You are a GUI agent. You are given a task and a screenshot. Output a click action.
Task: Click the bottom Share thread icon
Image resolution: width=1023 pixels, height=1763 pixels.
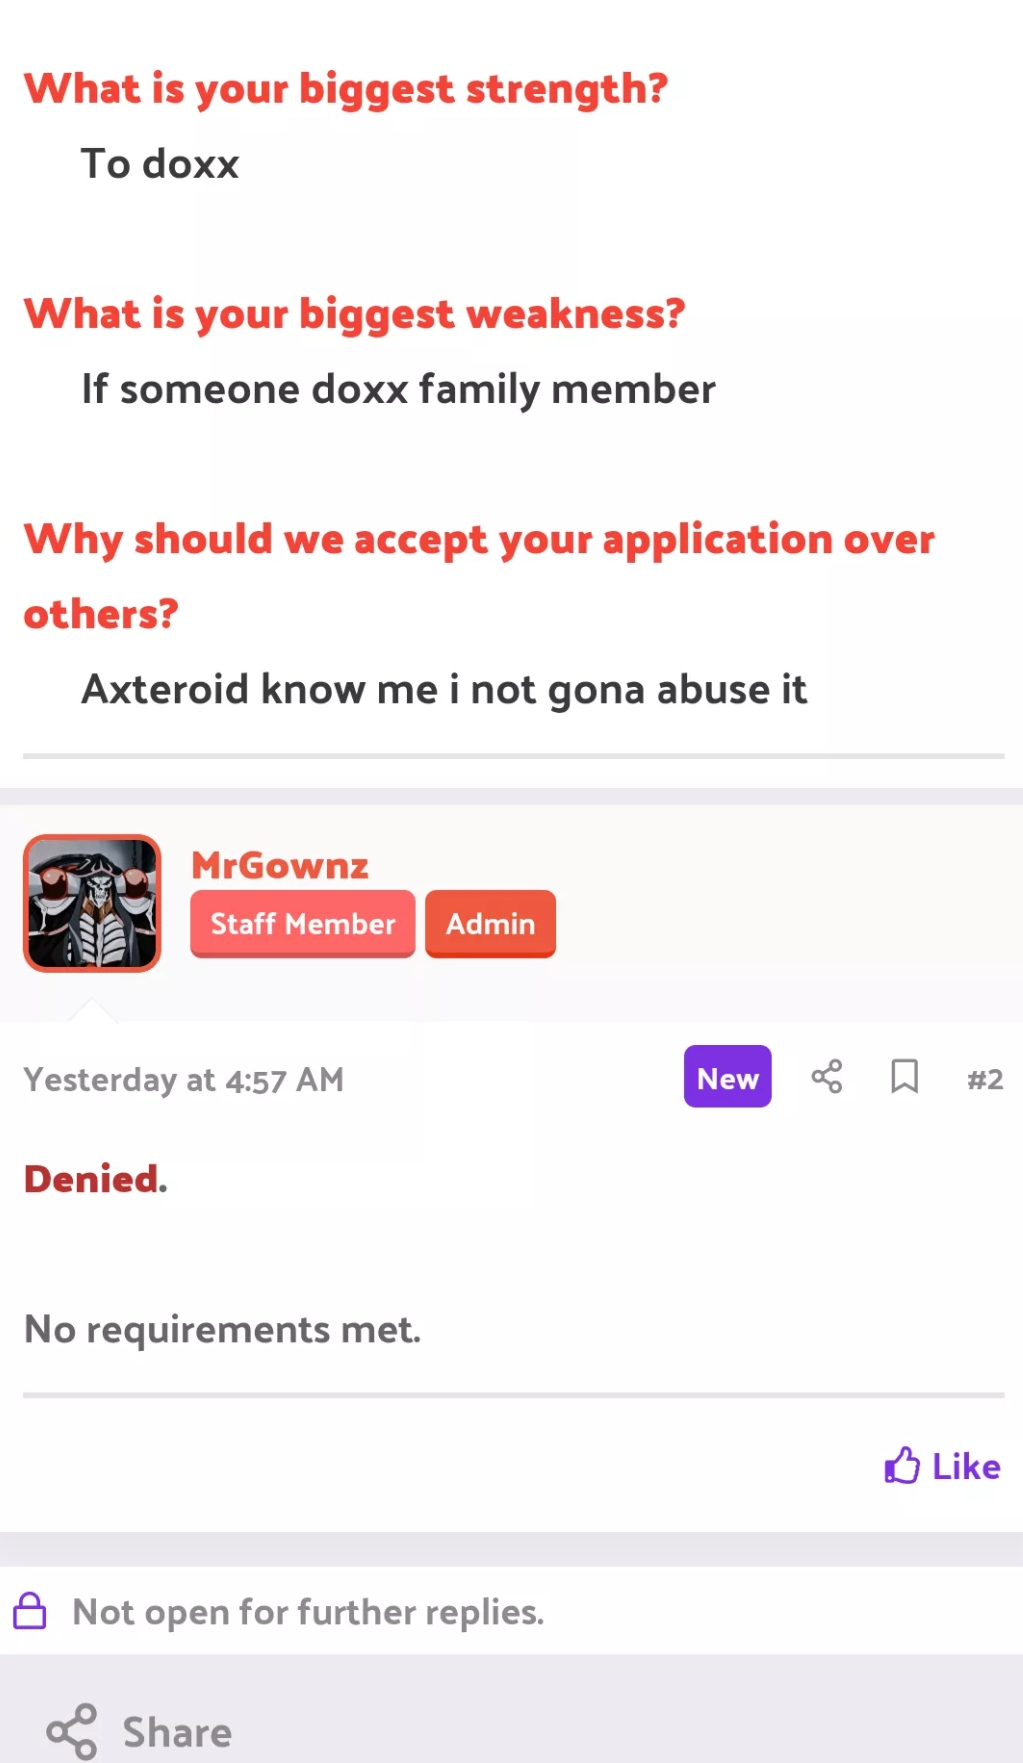pyautogui.click(x=72, y=1732)
